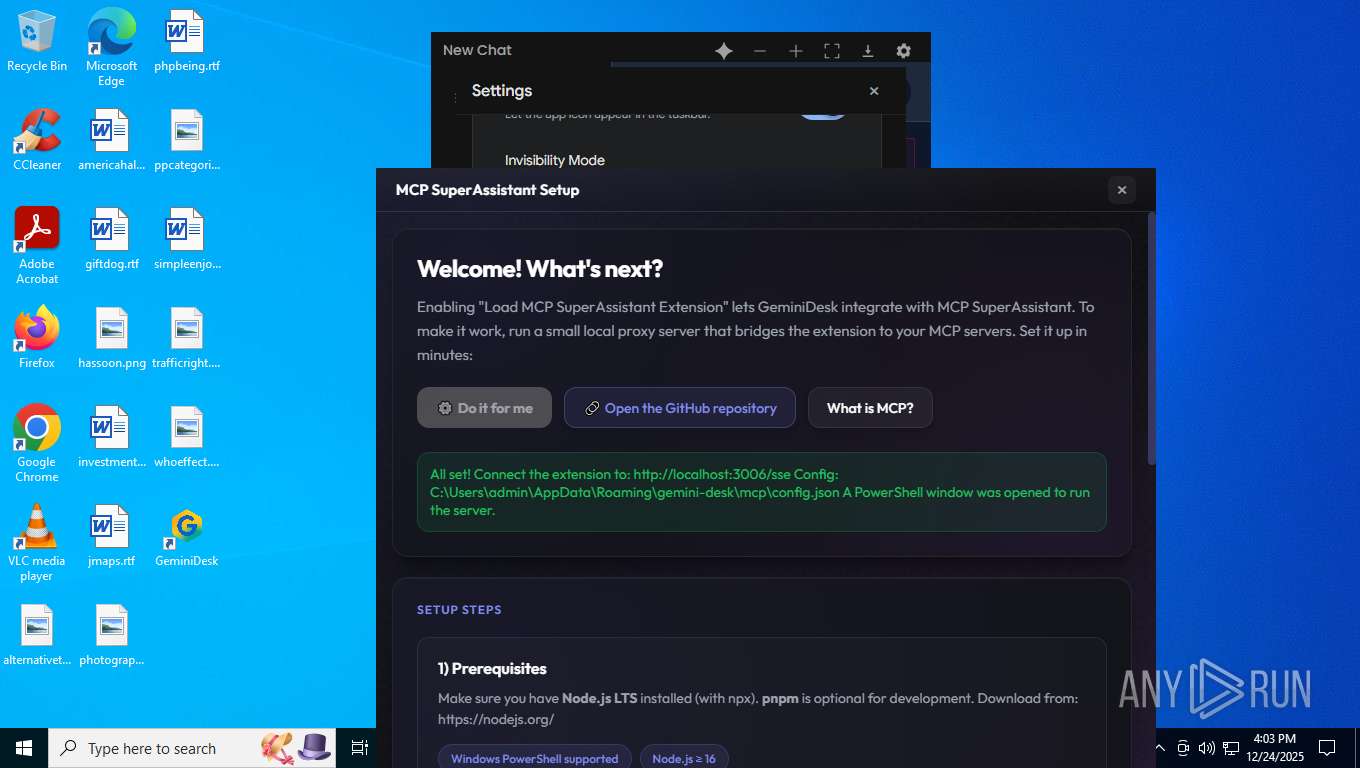Close the Settings panel with its X
Viewport: 1360px width, 768px height.
pyautogui.click(x=874, y=91)
